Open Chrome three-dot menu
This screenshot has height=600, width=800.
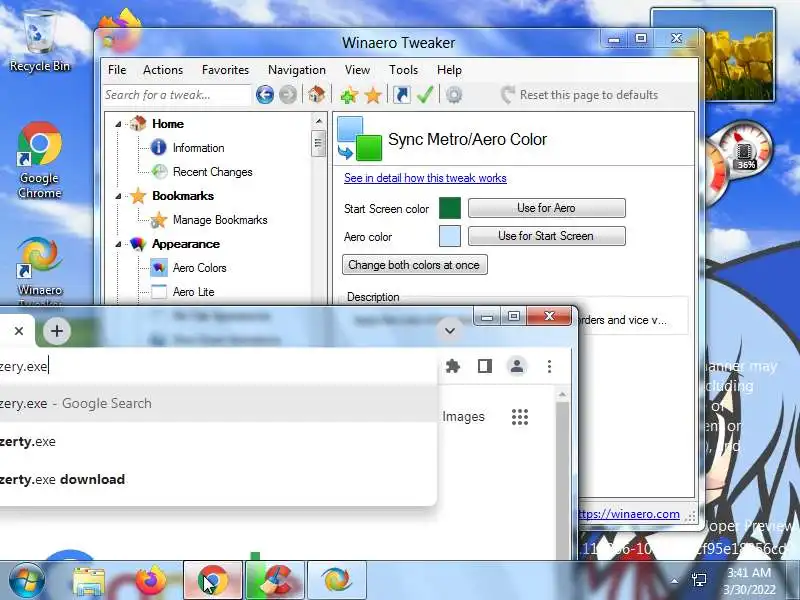[x=549, y=366]
